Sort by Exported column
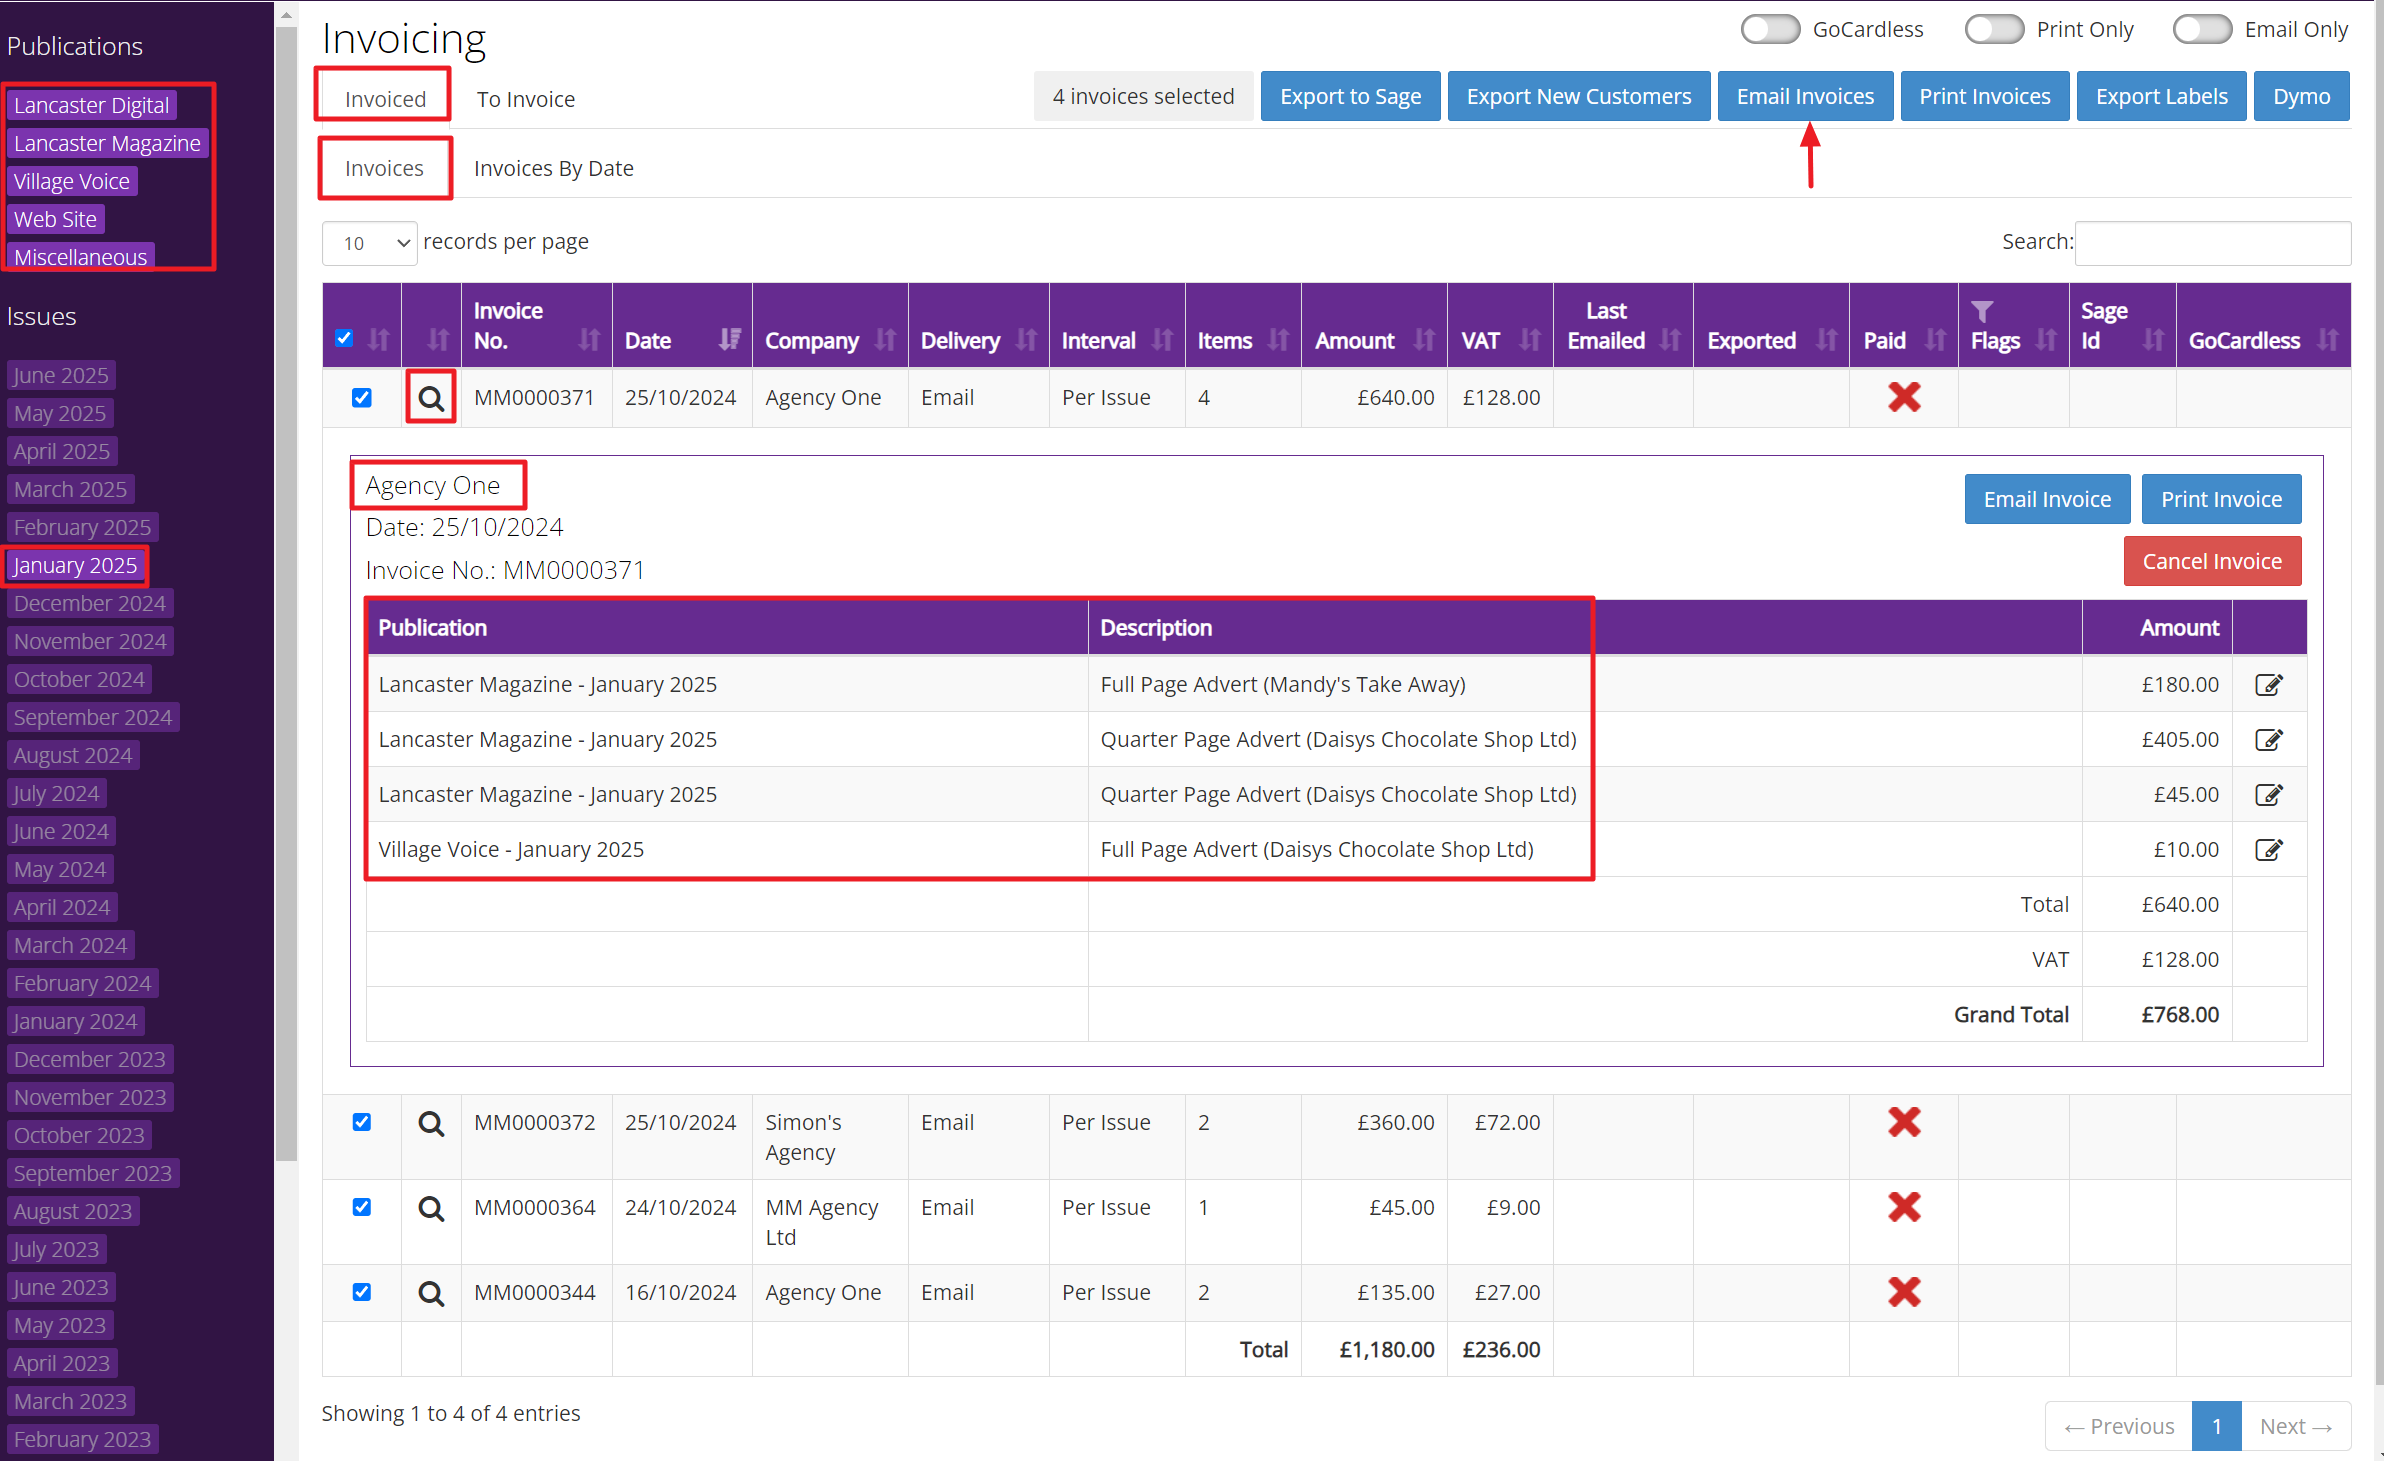2384x1461 pixels. [x=1771, y=326]
